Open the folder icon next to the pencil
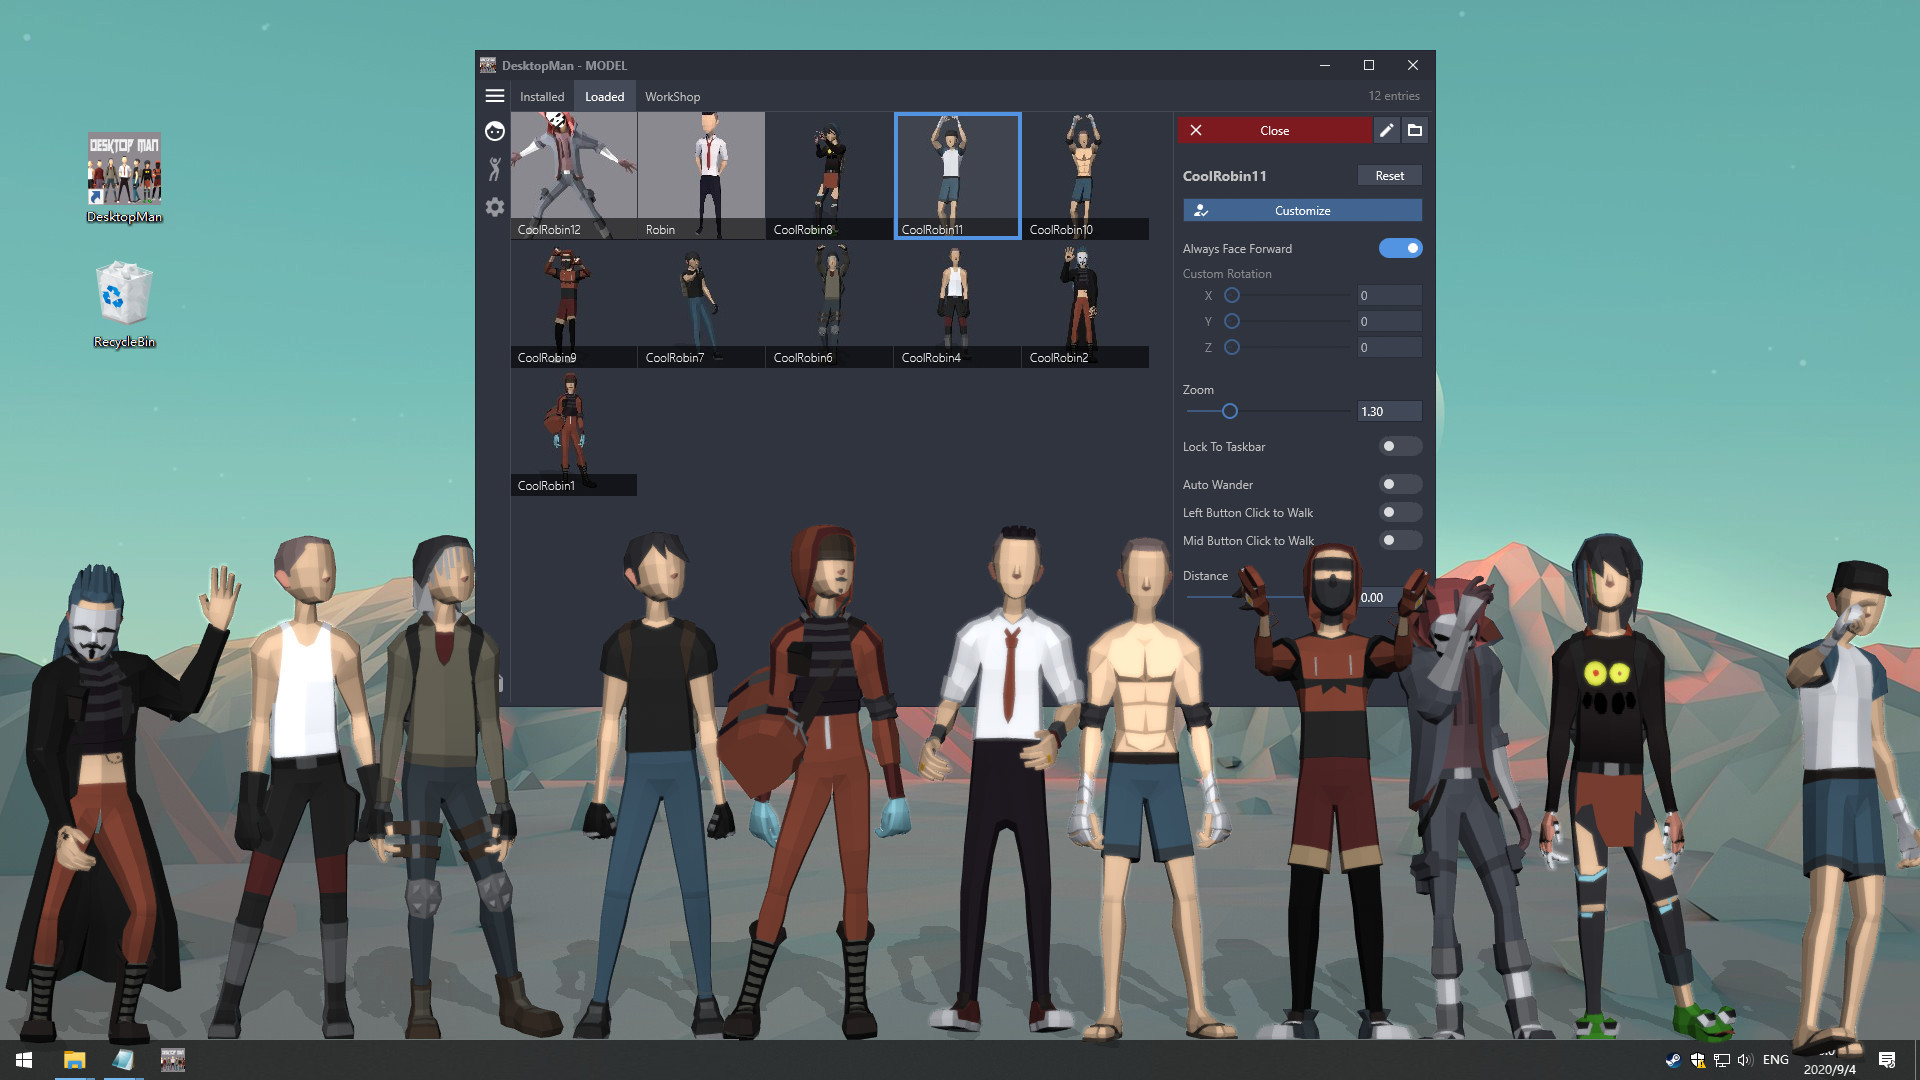Screen dimensions: 1920x1080 pyautogui.click(x=1415, y=130)
